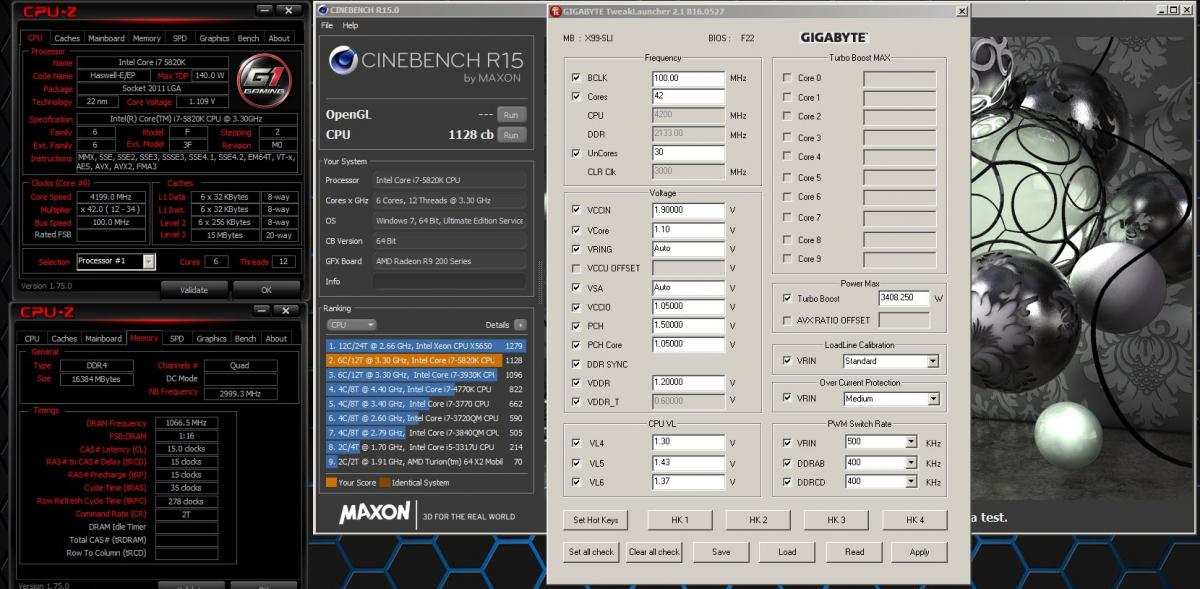
Task: Click the Read button in TweakLauncher
Action: click(854, 552)
